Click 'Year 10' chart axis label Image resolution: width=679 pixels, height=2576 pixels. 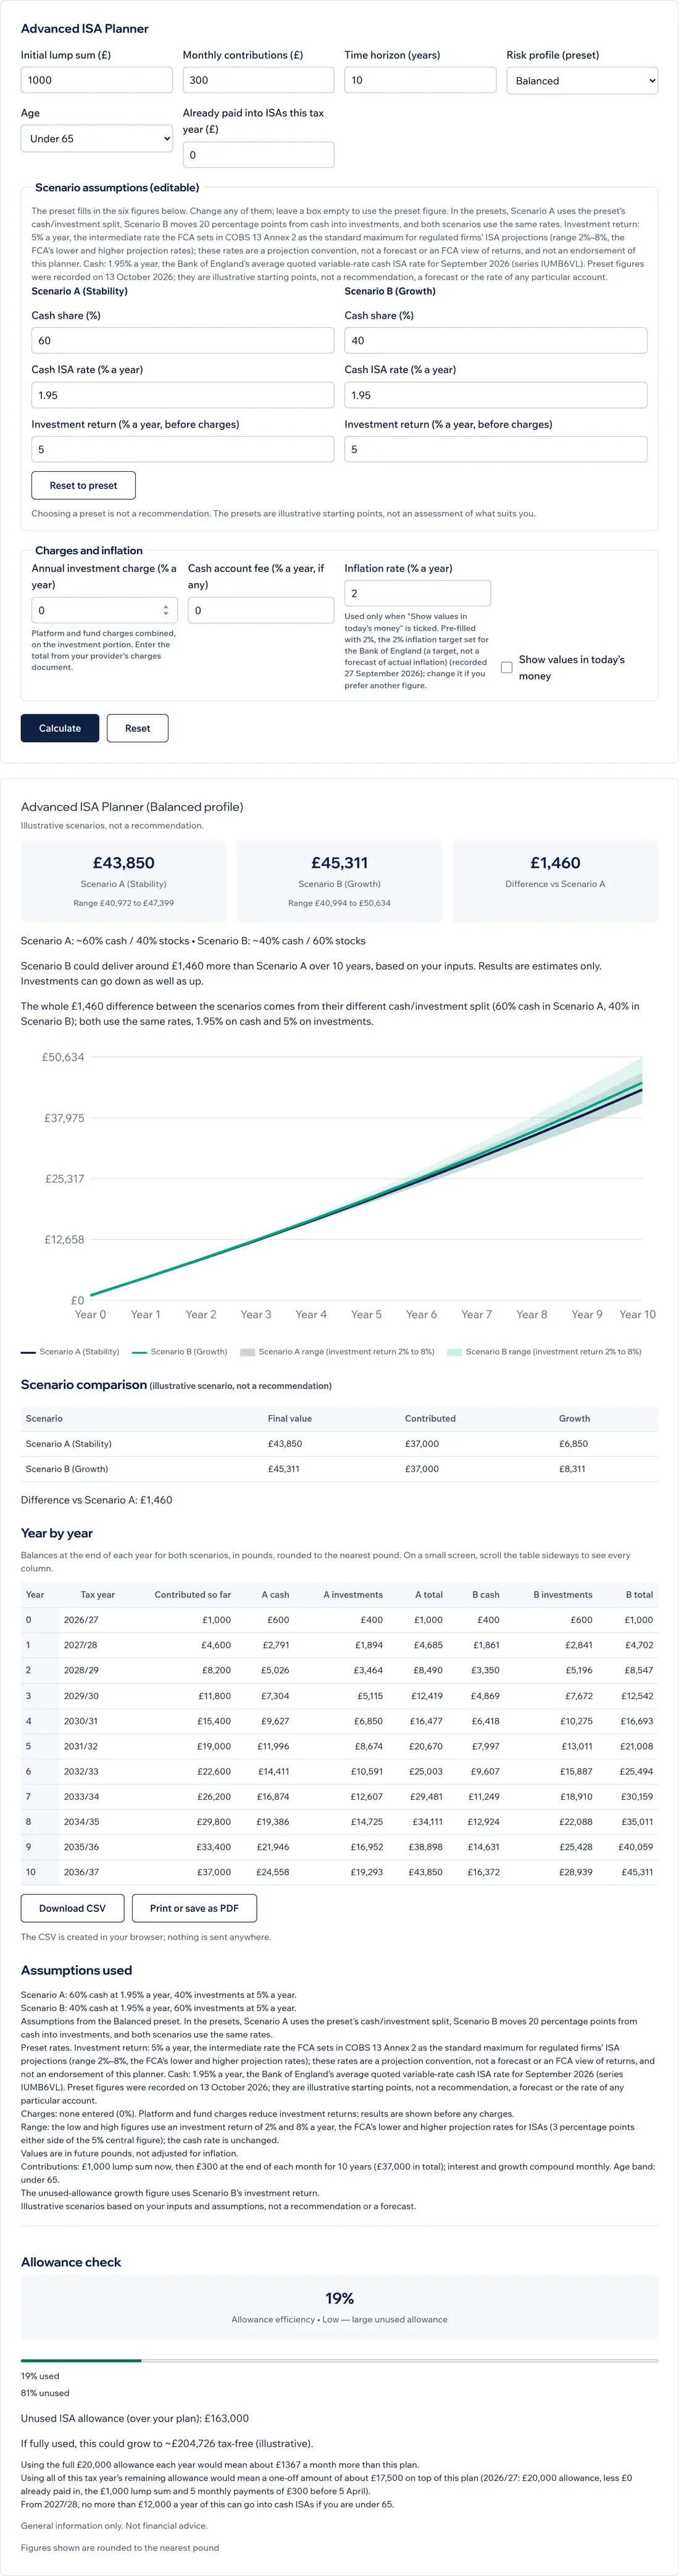click(637, 1314)
